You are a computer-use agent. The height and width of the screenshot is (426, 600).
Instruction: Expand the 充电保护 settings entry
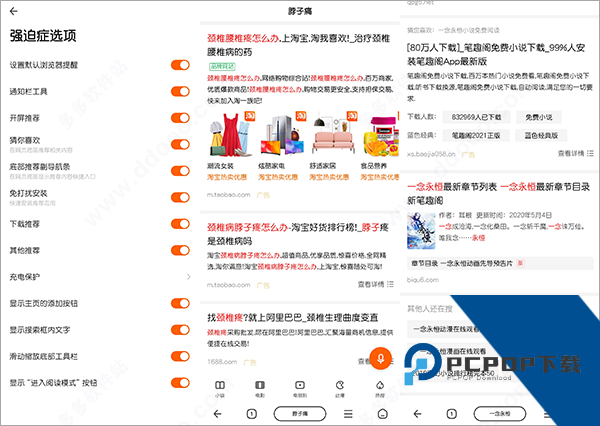[187, 276]
